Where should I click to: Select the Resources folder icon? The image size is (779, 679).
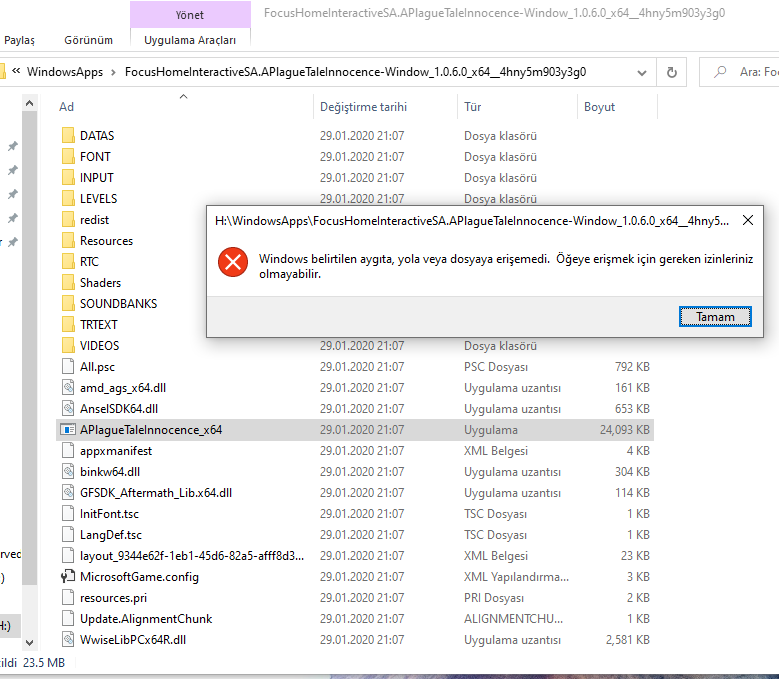coord(68,240)
